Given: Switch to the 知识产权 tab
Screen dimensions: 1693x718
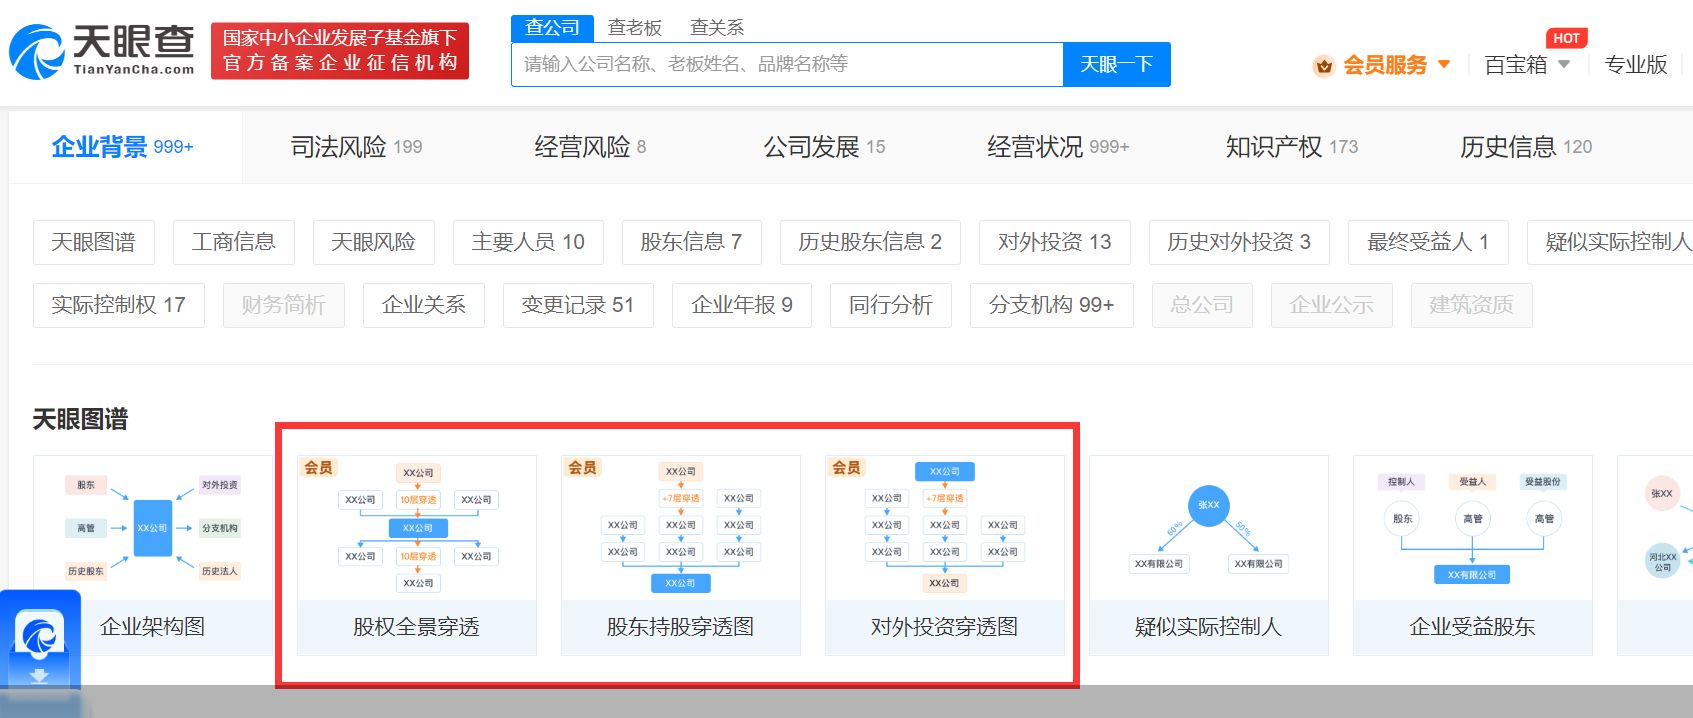Looking at the screenshot, I should point(1292,147).
